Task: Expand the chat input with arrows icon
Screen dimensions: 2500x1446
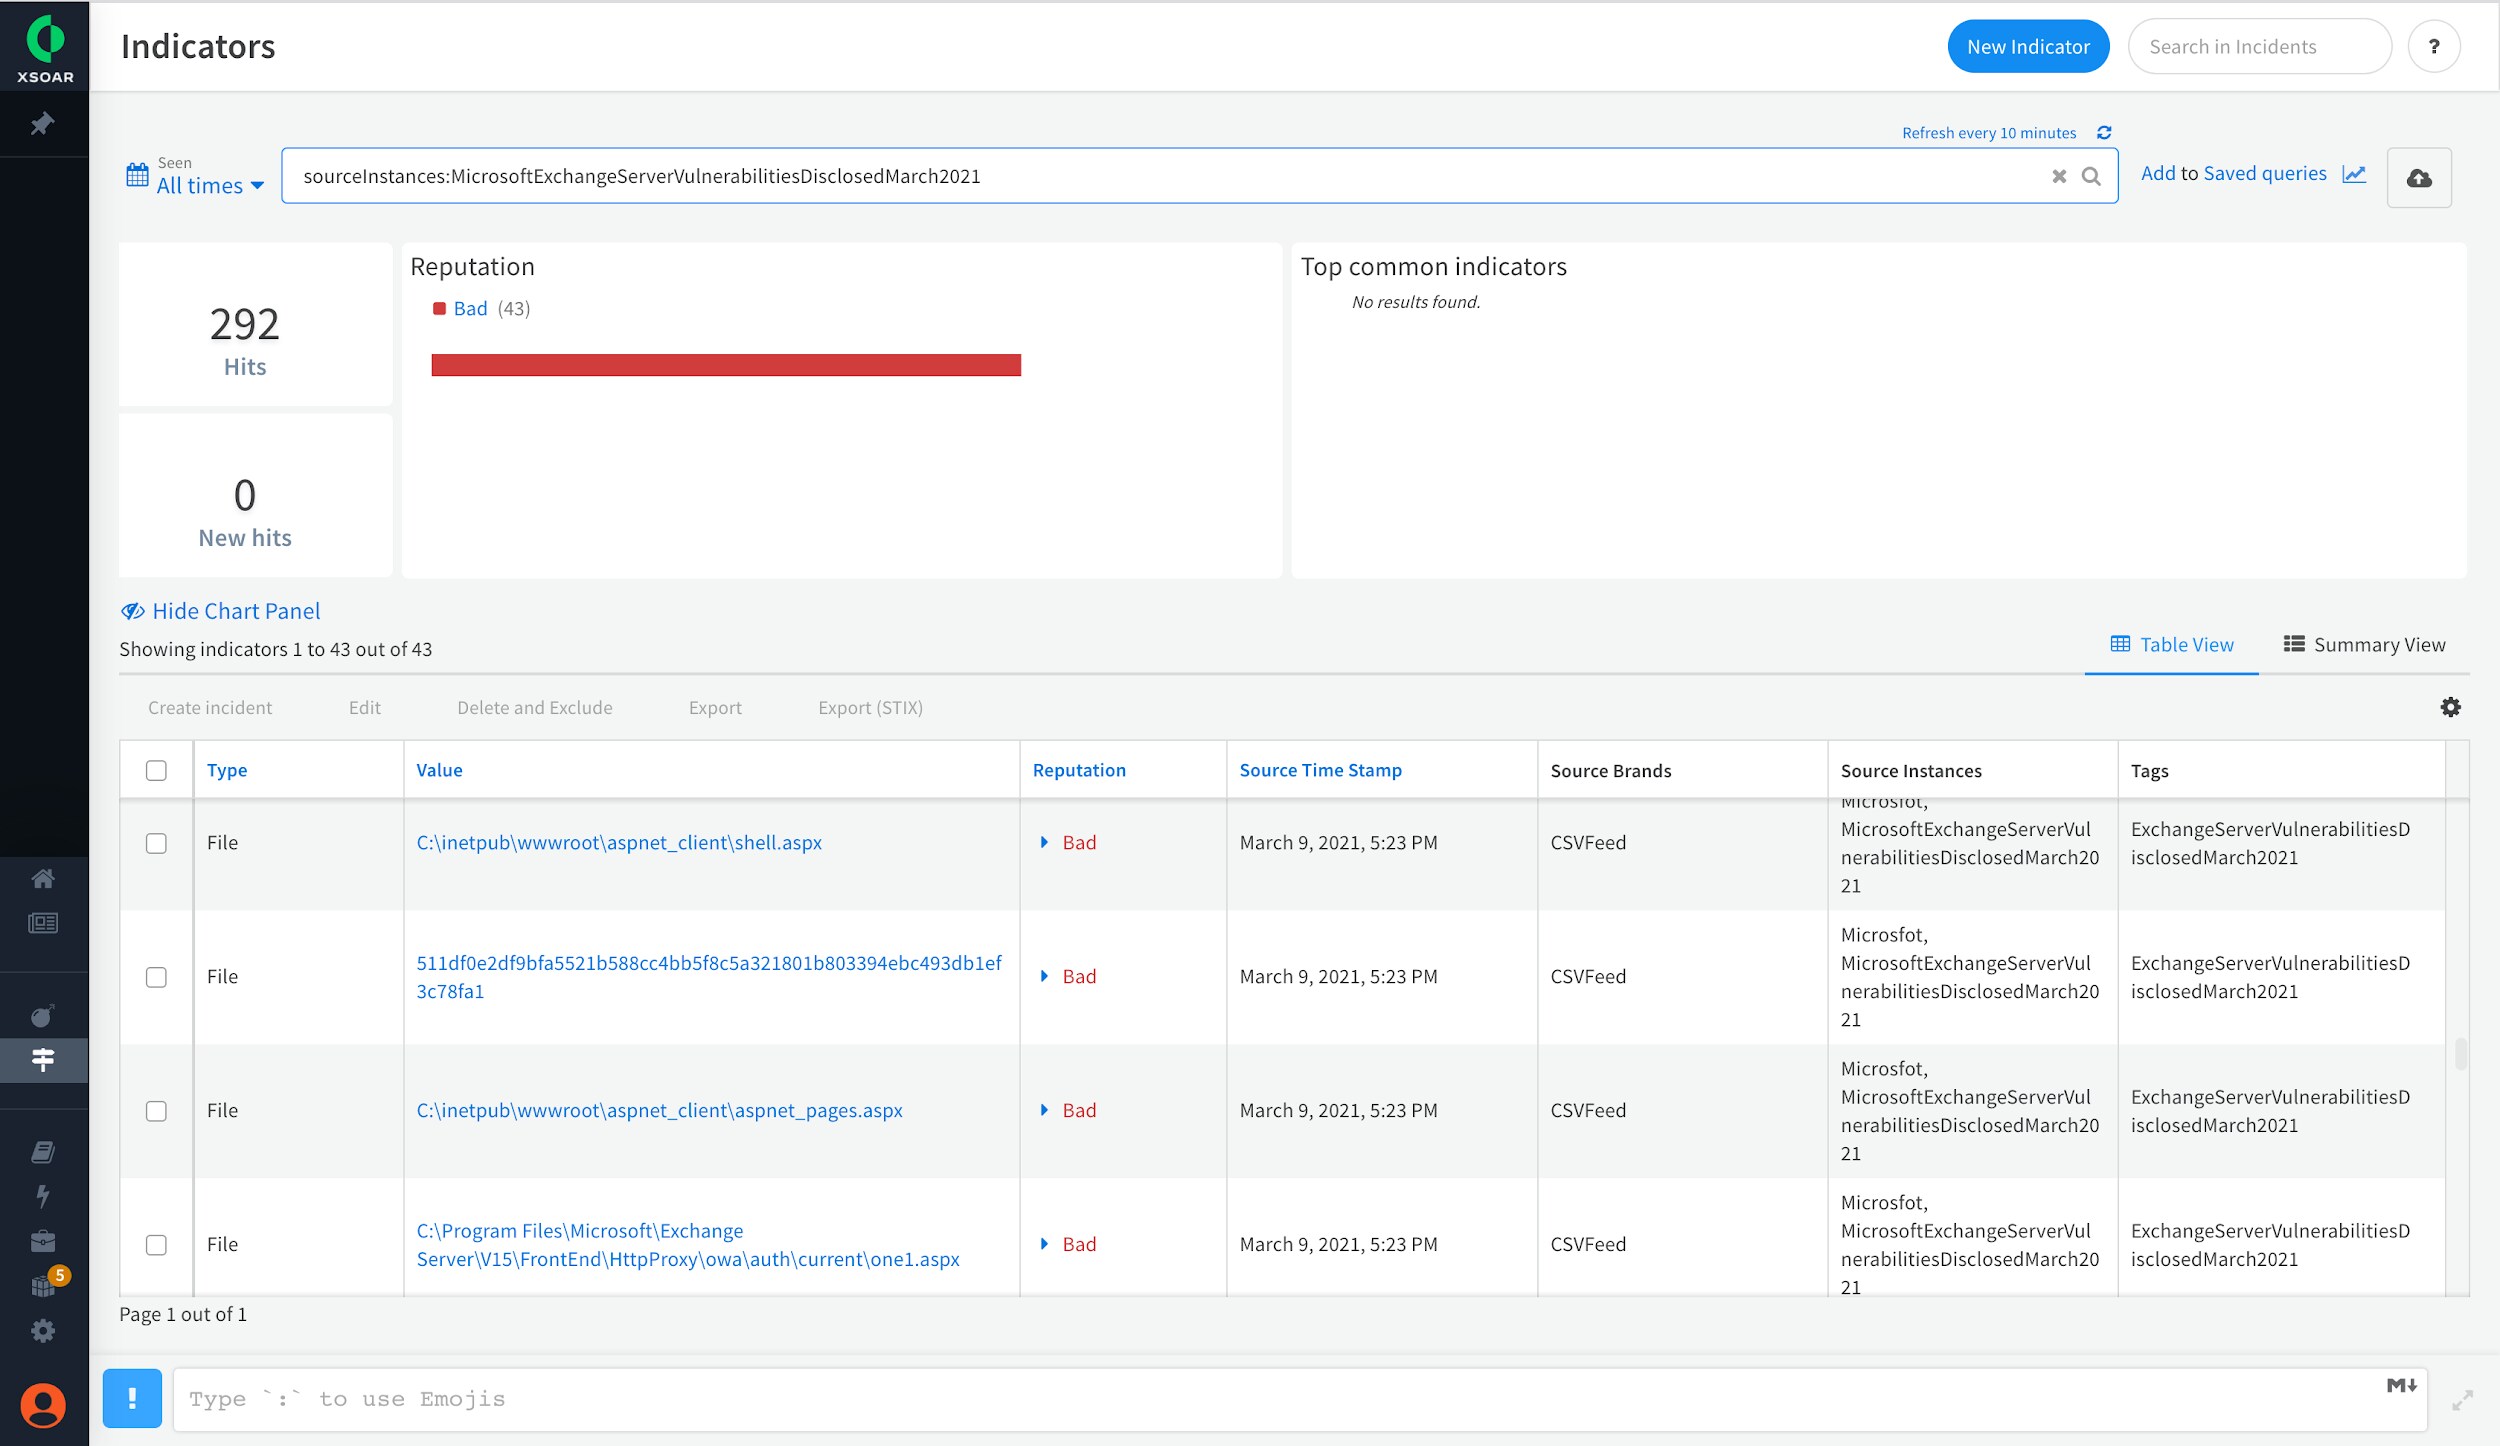Action: click(x=2462, y=1400)
